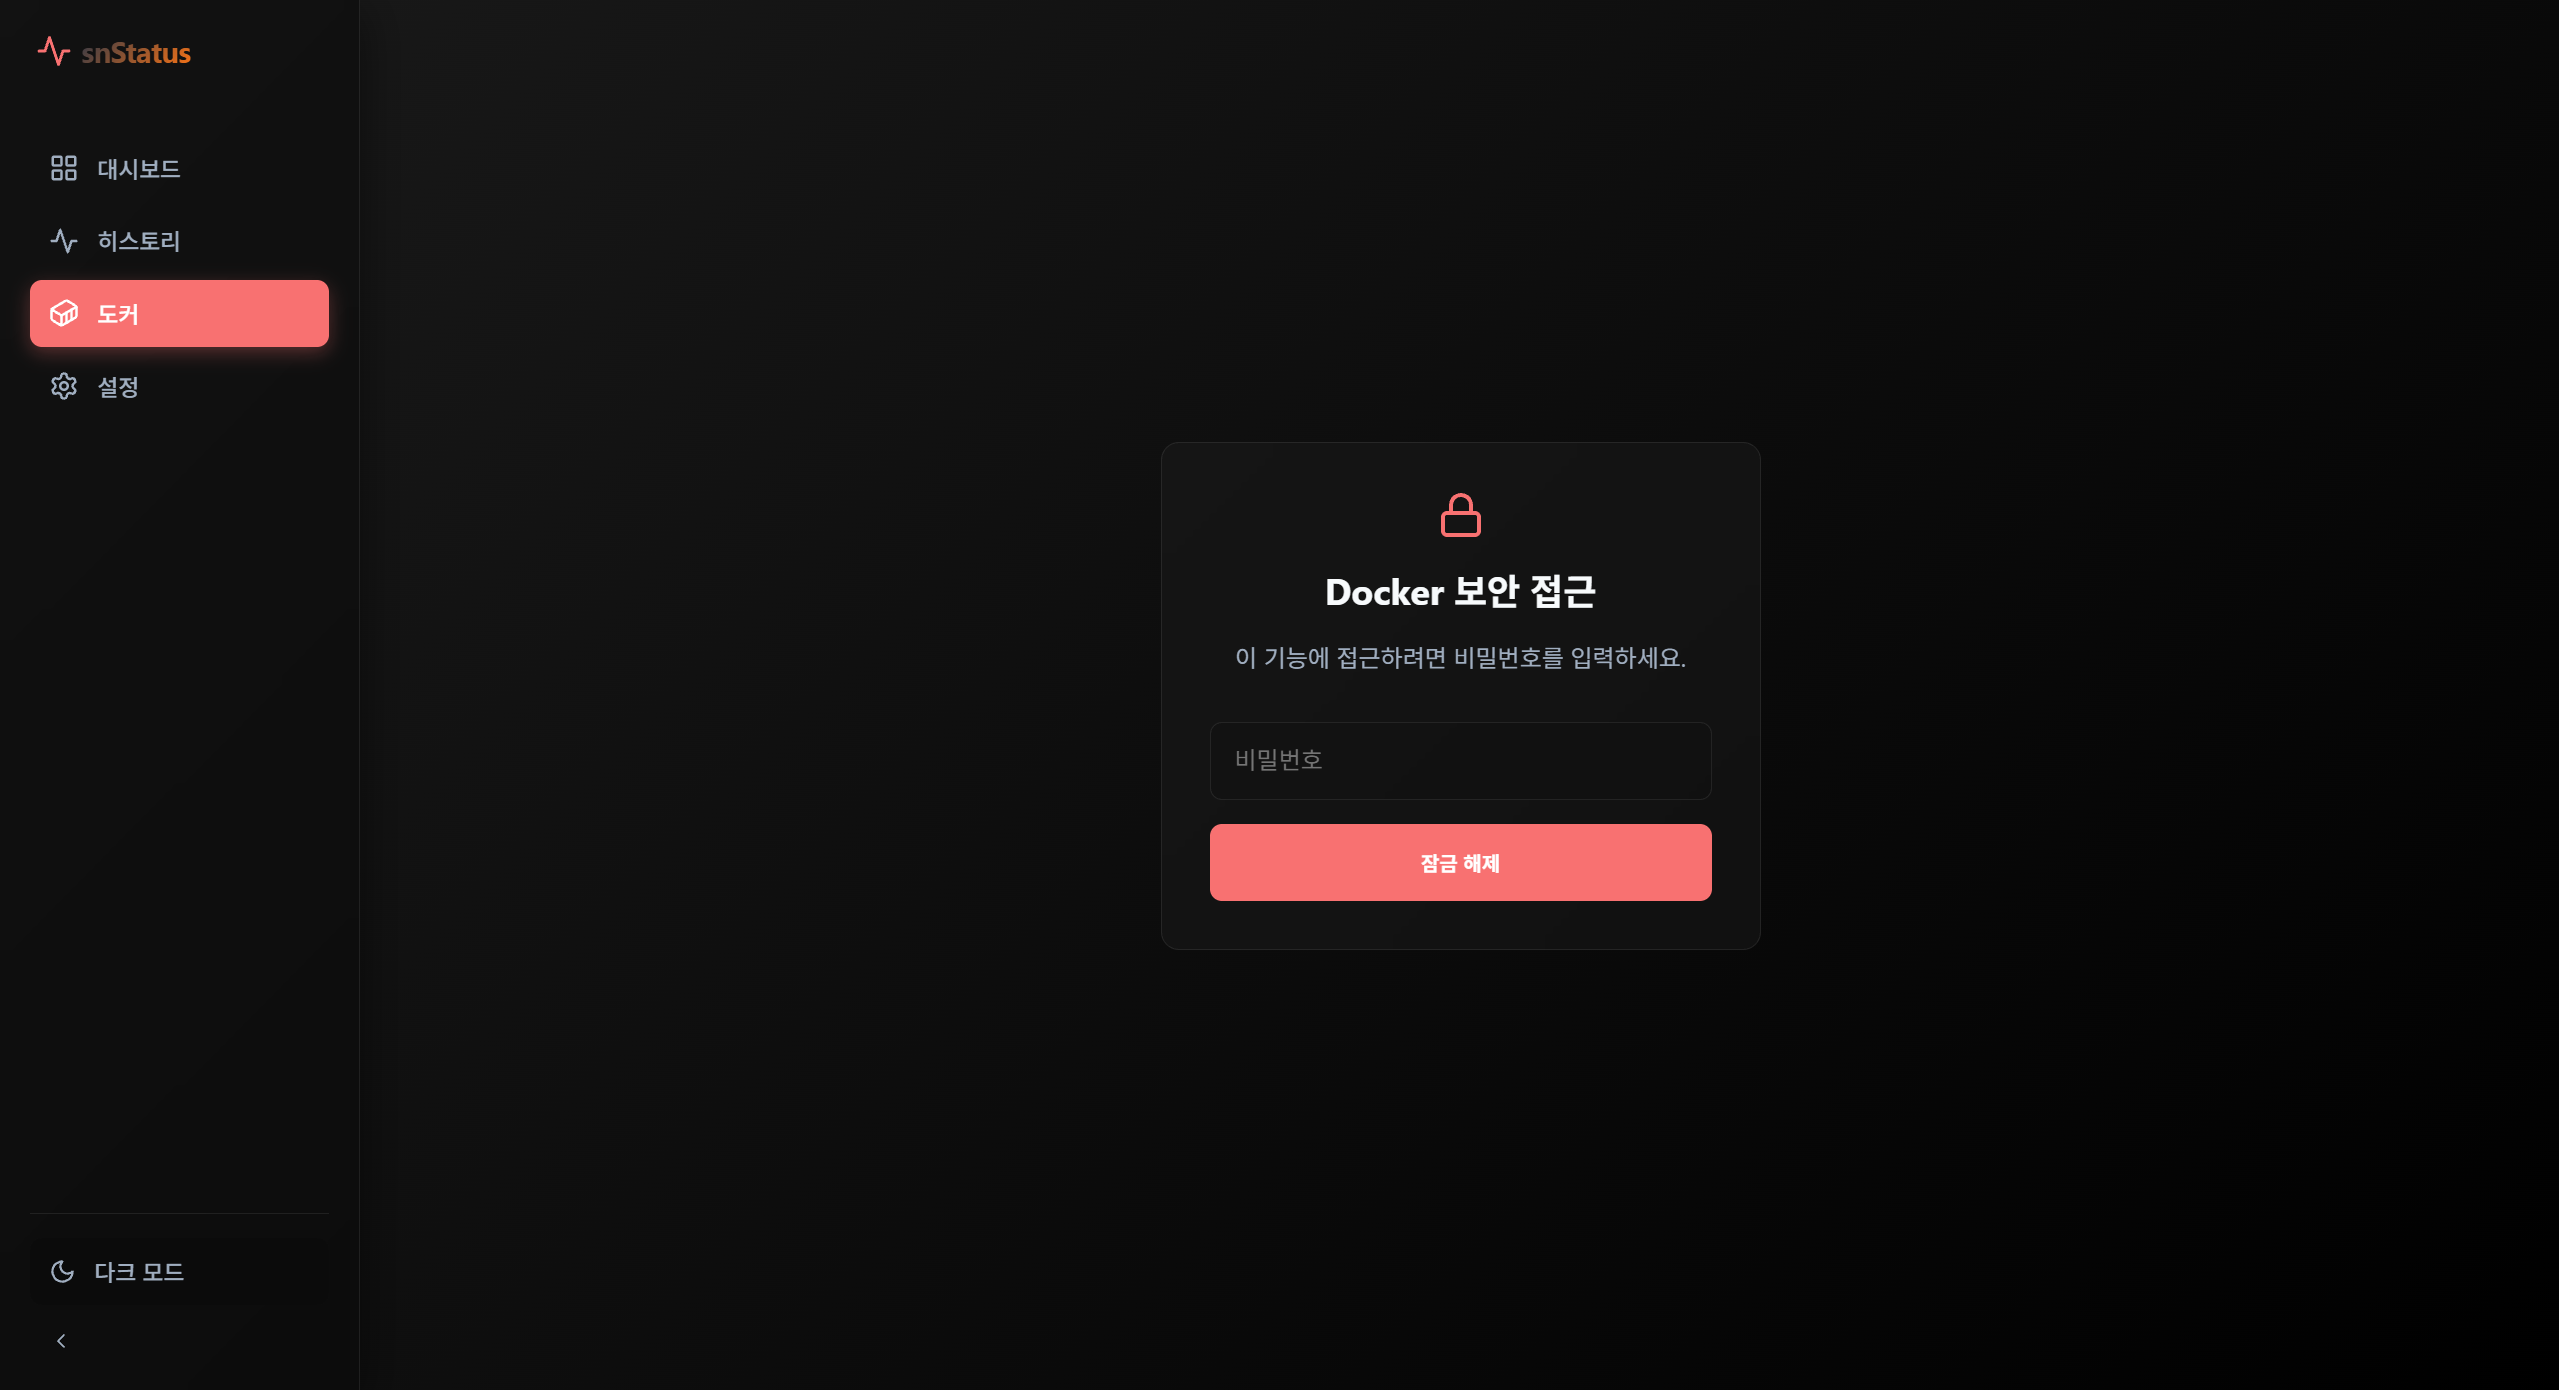Click the dashboard grid icon
Image resolution: width=2559 pixels, height=1390 pixels.
click(x=64, y=168)
